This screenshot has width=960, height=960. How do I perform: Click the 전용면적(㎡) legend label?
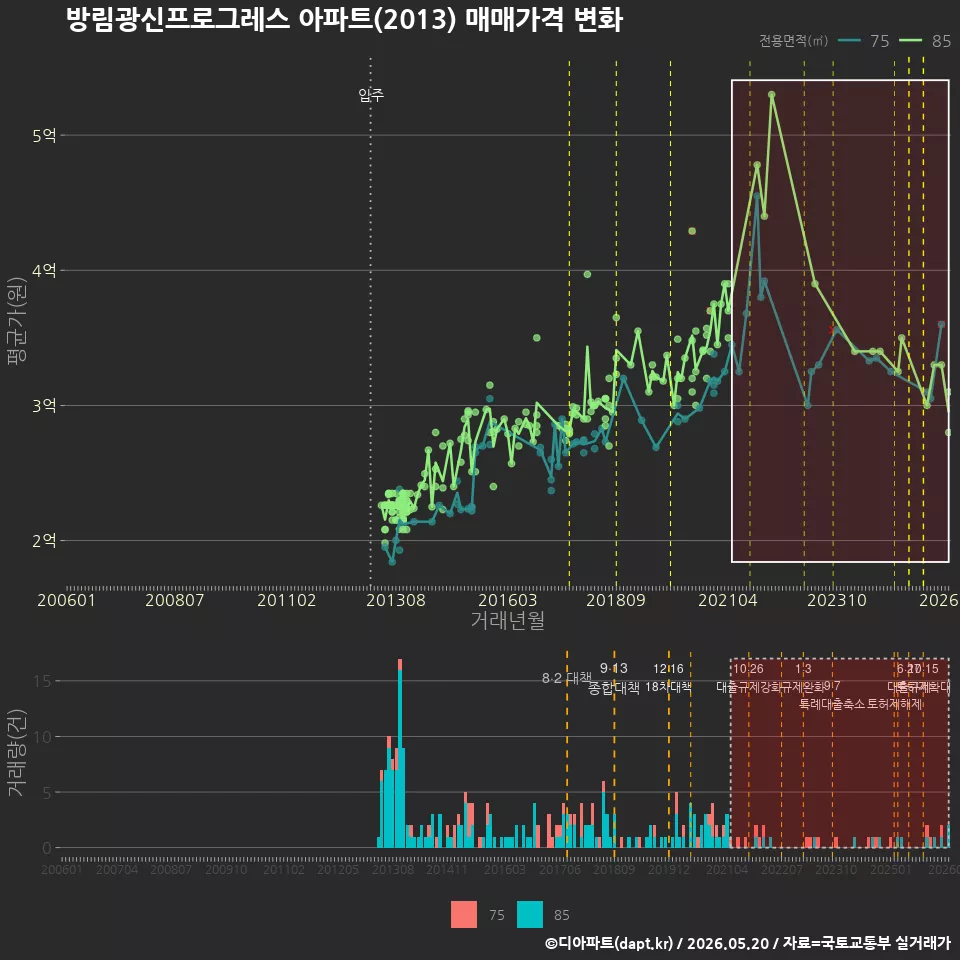[793, 41]
